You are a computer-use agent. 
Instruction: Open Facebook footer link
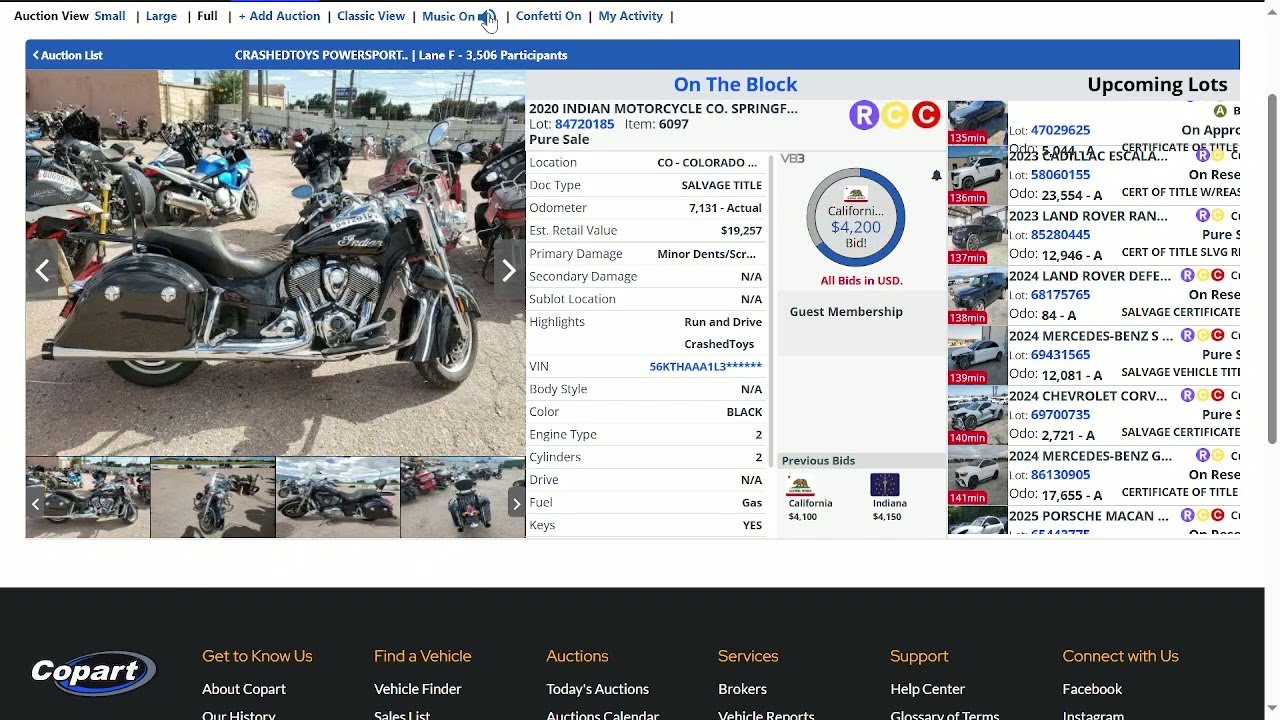tap(1092, 689)
